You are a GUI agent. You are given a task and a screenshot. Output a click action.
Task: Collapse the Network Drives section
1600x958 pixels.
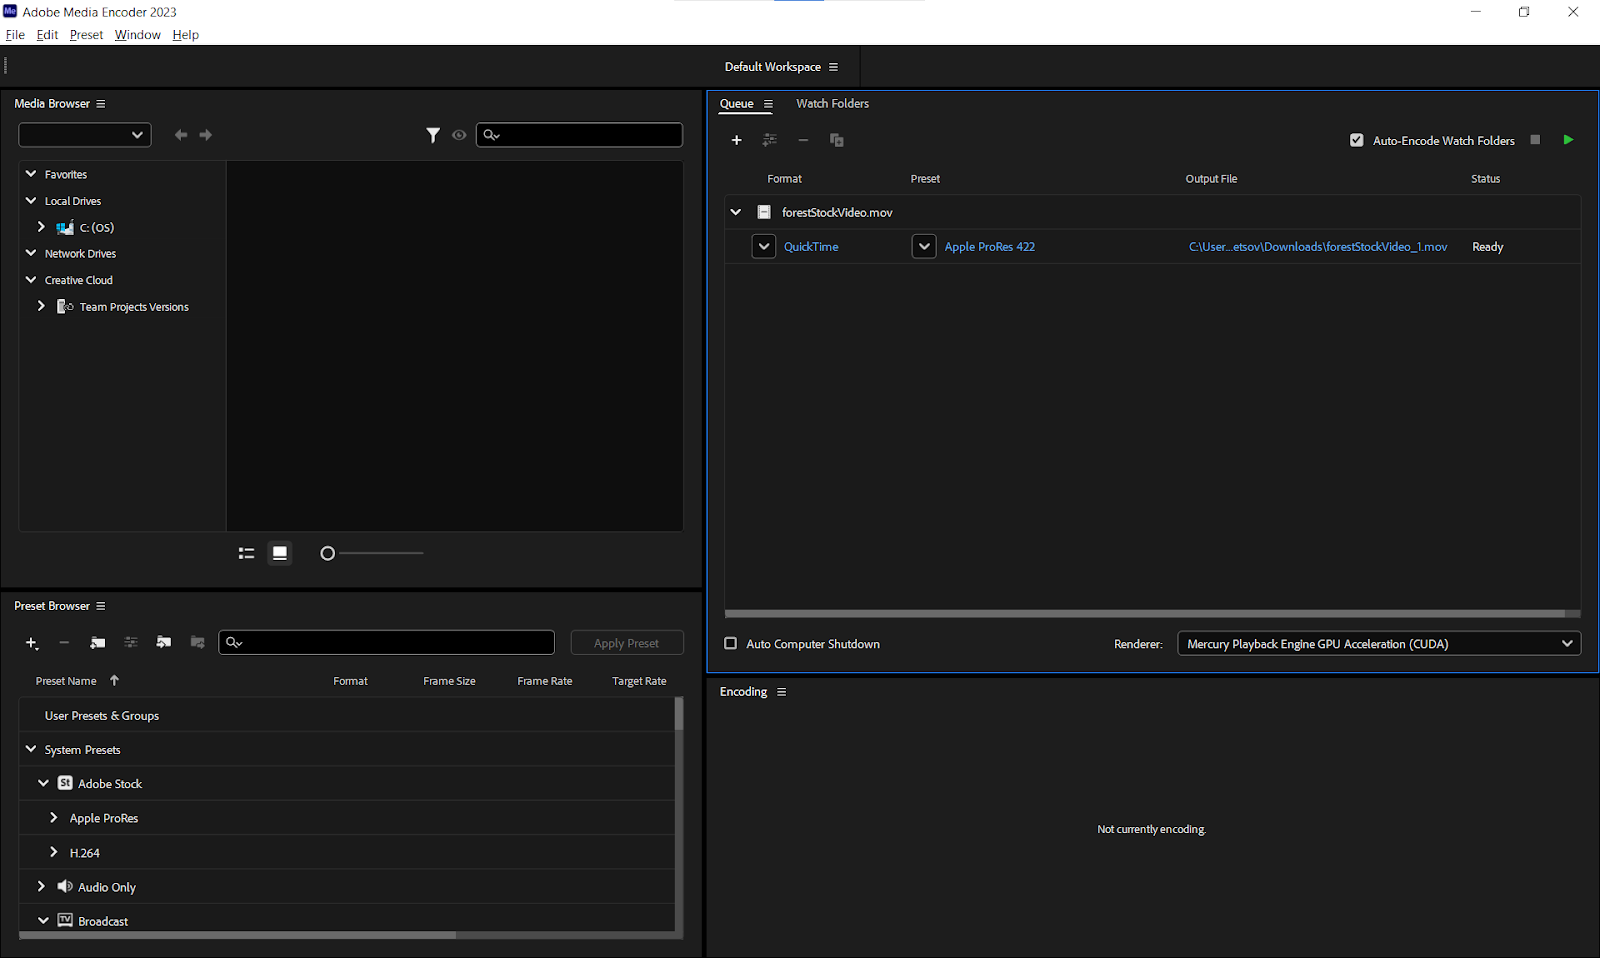31,253
